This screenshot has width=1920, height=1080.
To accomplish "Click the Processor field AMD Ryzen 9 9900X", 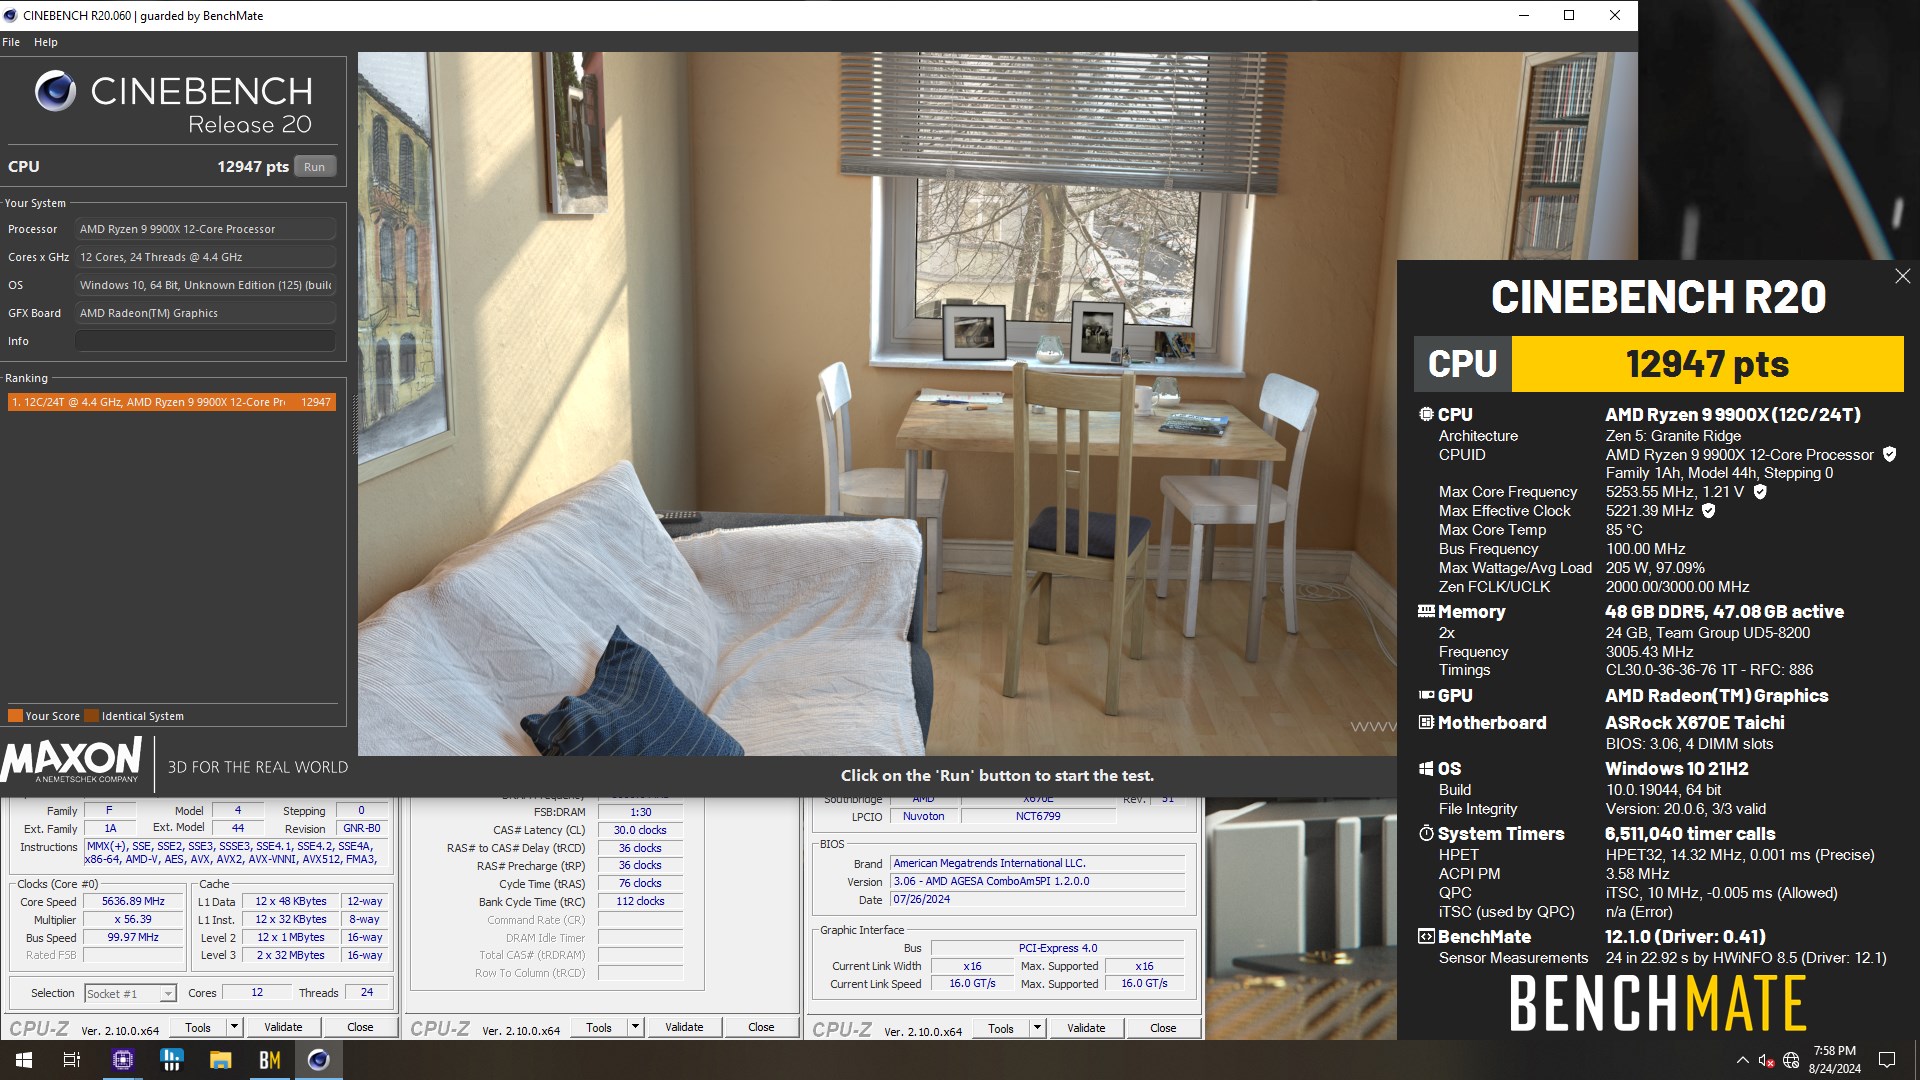I will [x=205, y=229].
